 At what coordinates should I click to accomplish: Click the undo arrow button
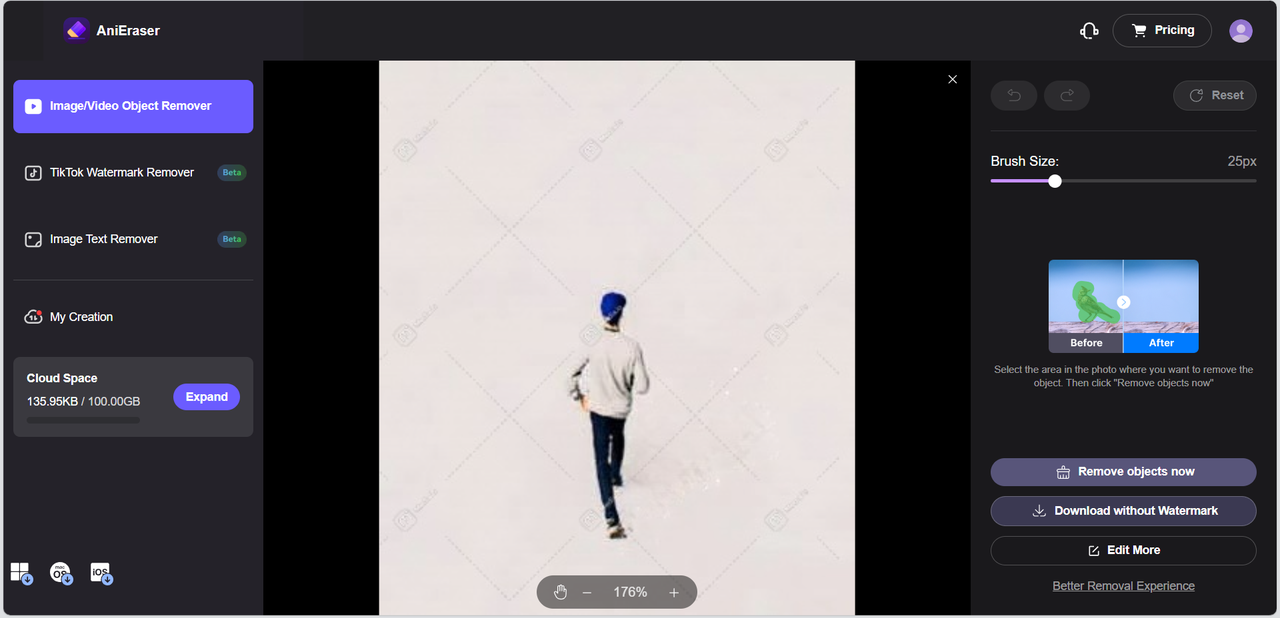point(1014,95)
